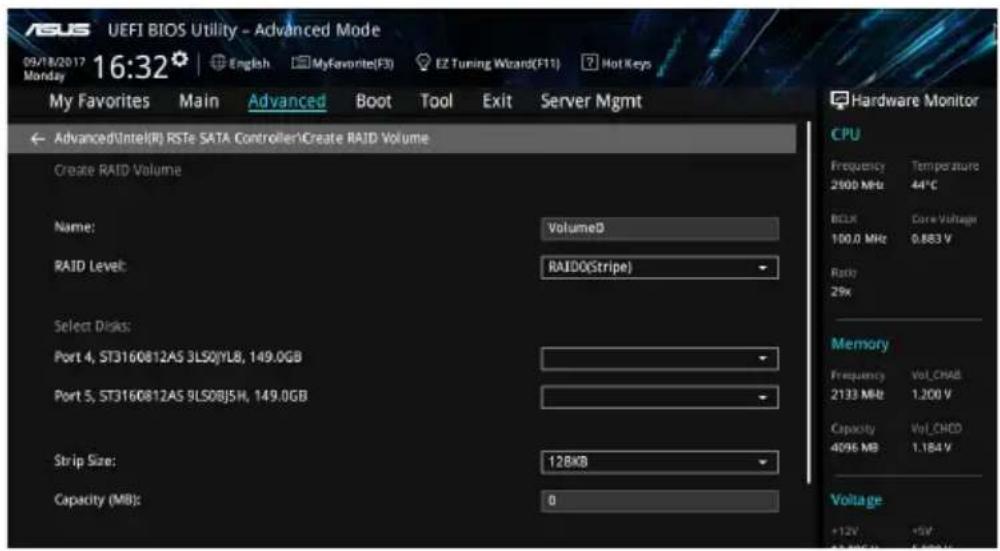Click the memory capacity value 4096 MB
The height and width of the screenshot is (551, 1000).
pyautogui.click(x=855, y=448)
